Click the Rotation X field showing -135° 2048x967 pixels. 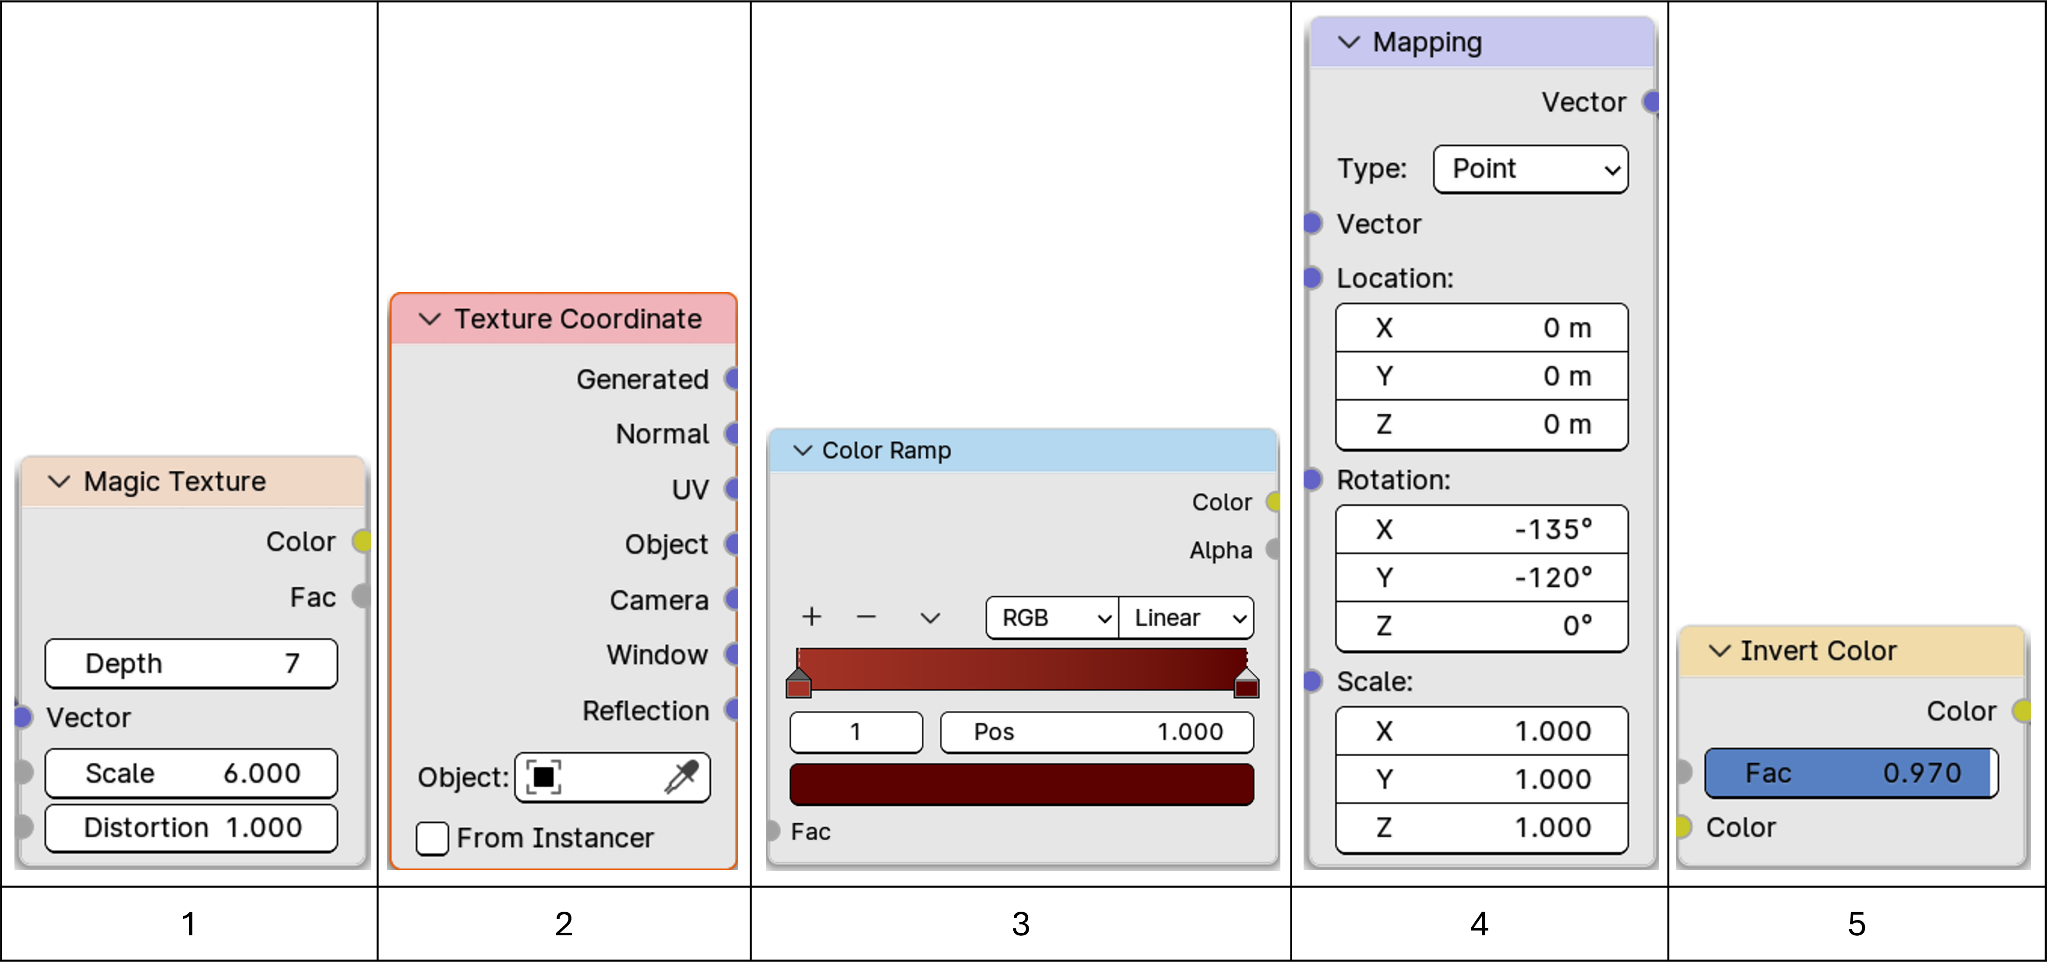1481,529
